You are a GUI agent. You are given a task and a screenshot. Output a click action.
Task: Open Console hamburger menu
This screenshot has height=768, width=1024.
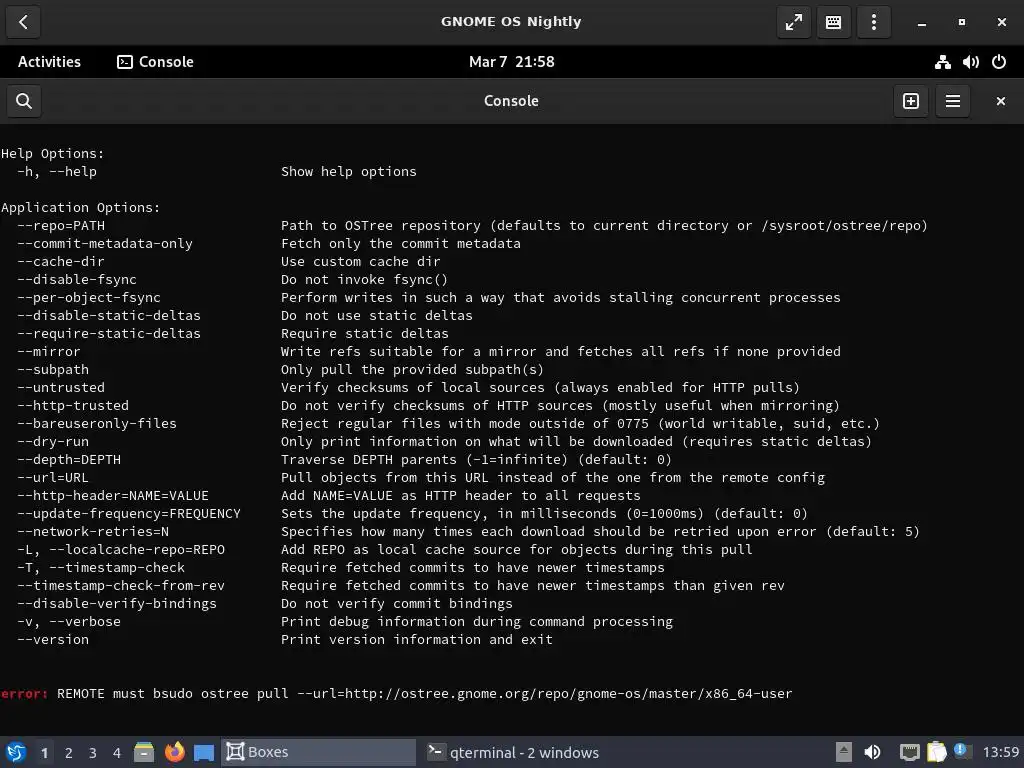953,101
